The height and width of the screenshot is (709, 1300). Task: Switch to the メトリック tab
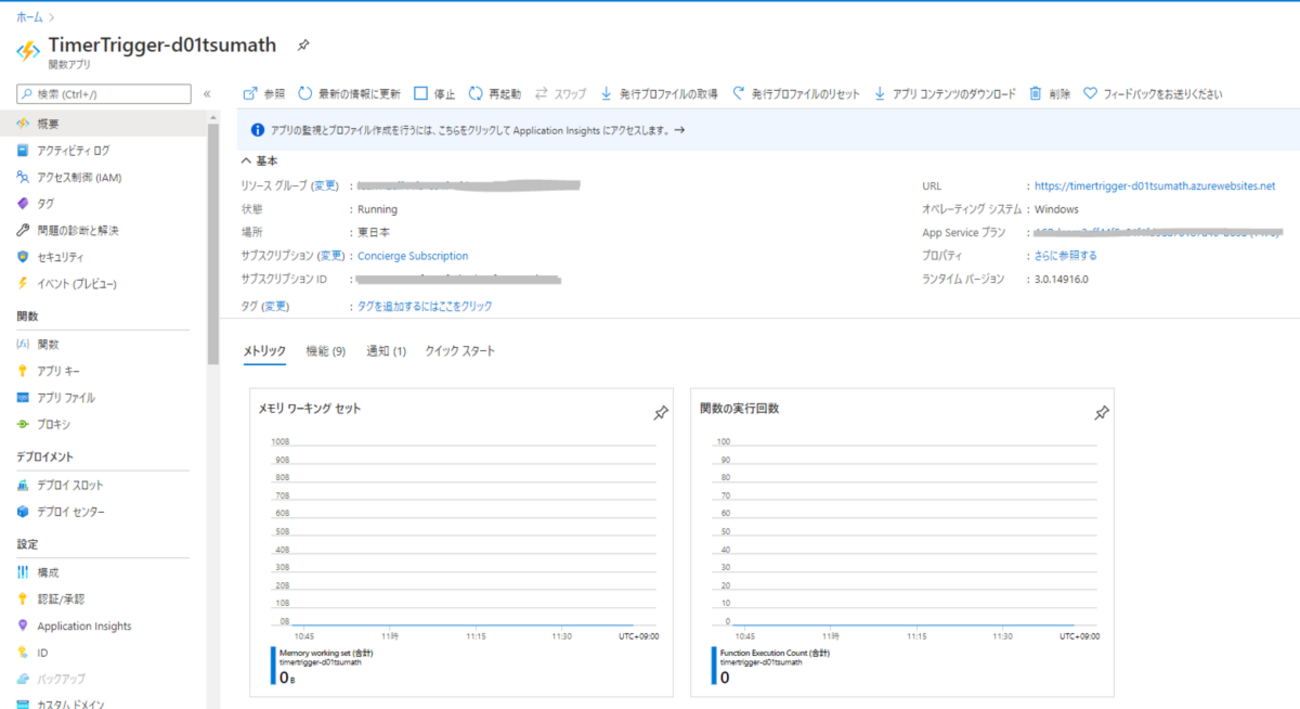tap(264, 351)
